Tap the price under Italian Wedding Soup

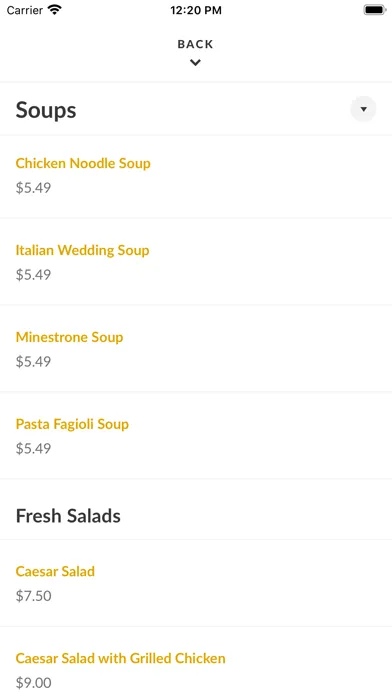(x=33, y=275)
